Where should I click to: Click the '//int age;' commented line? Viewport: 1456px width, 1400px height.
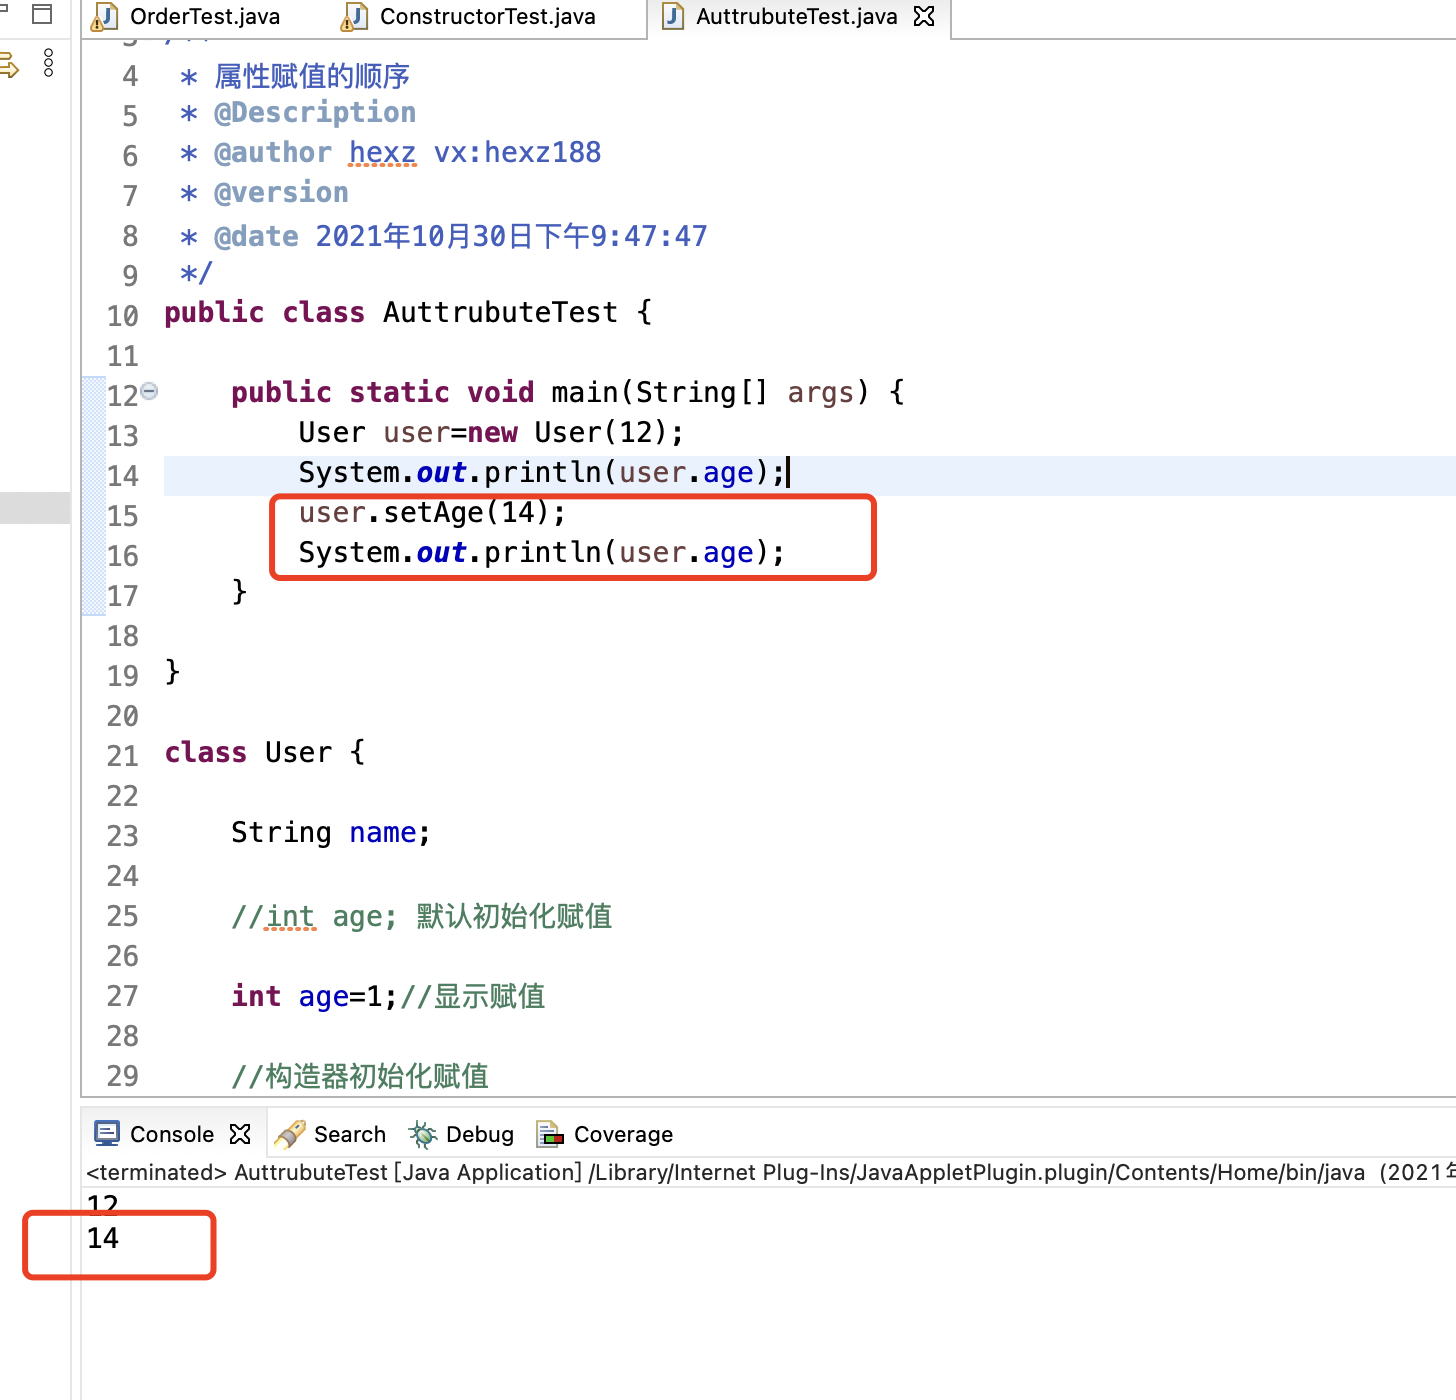[421, 916]
